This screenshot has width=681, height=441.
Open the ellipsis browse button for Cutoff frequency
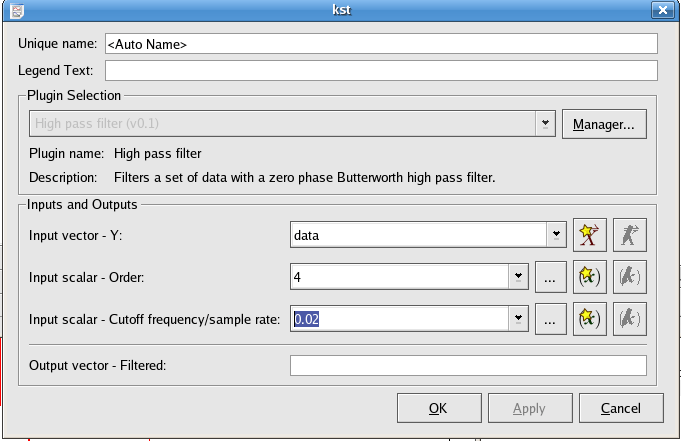pos(551,319)
